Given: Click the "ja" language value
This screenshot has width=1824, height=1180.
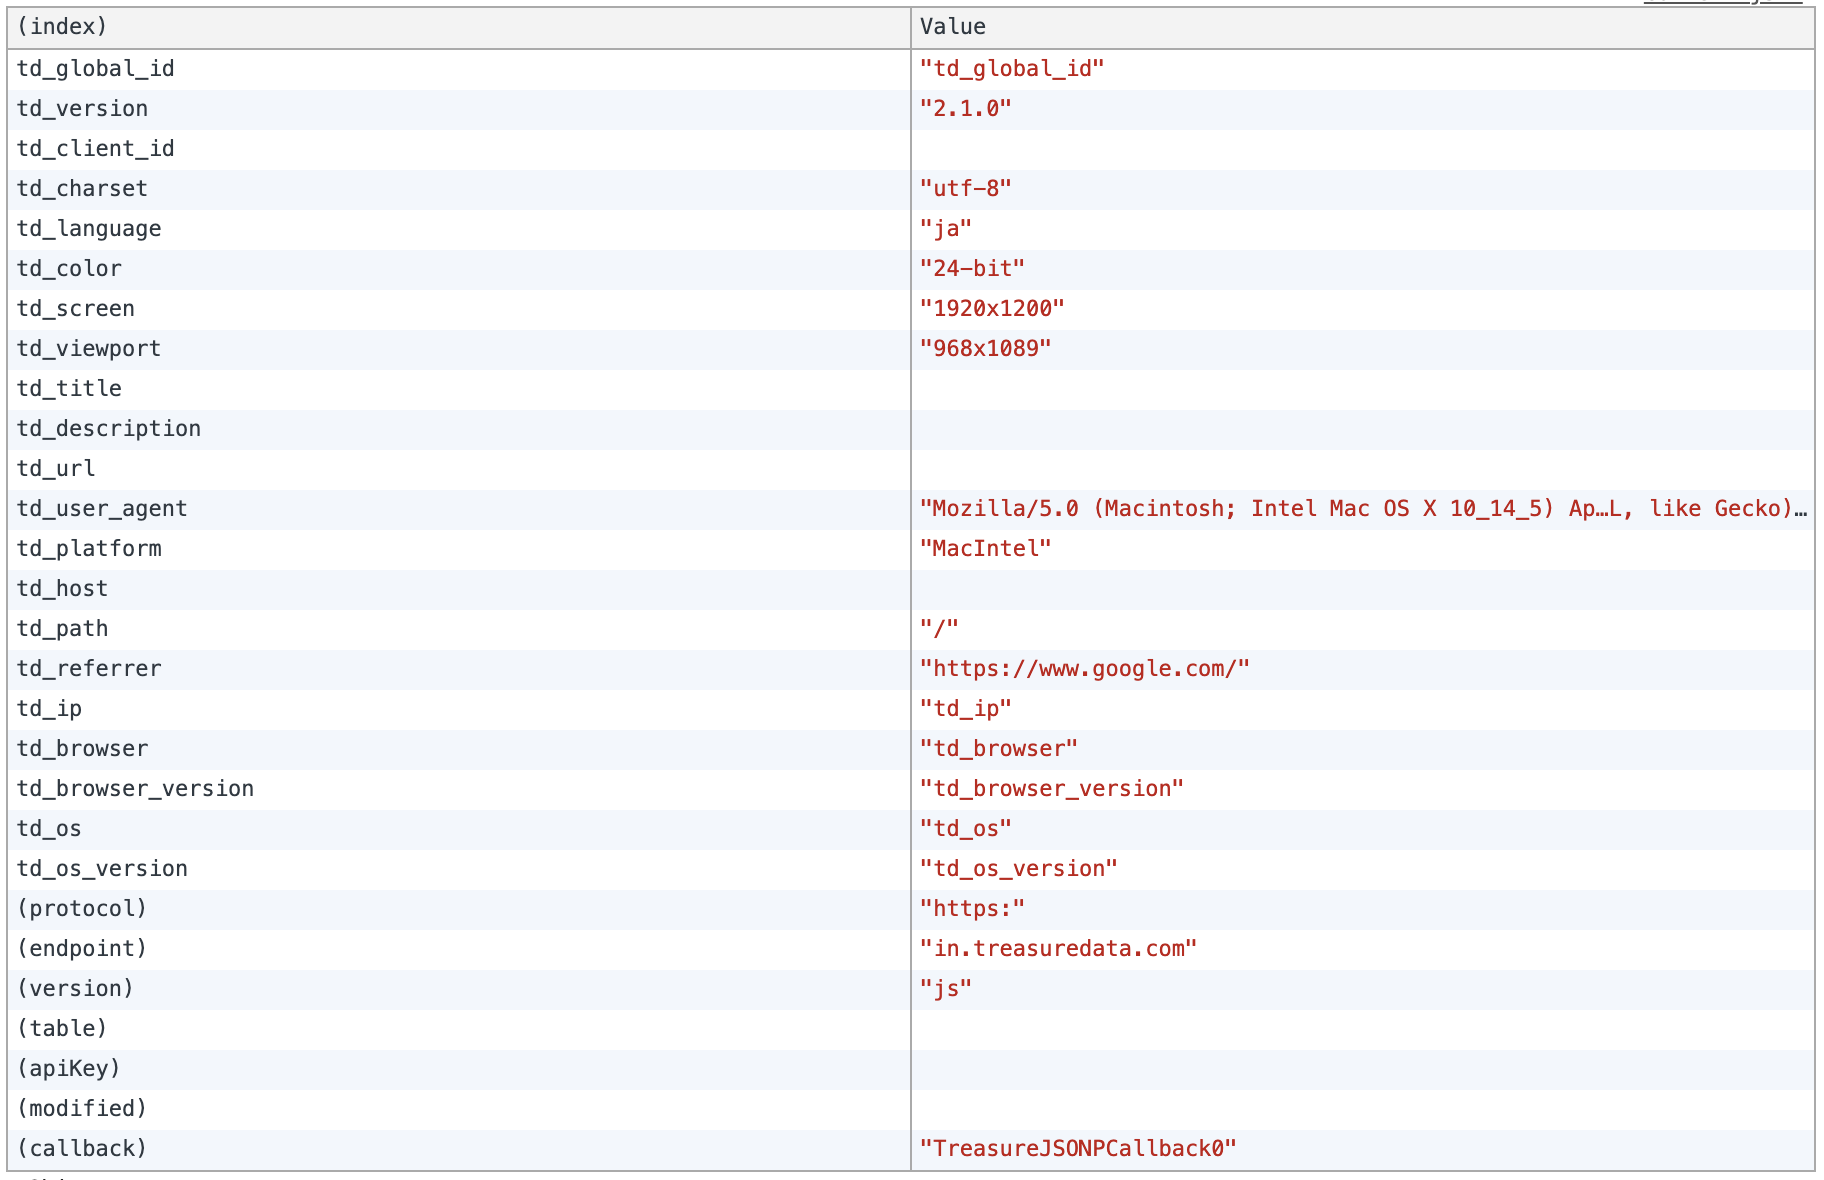Looking at the screenshot, I should point(946,229).
